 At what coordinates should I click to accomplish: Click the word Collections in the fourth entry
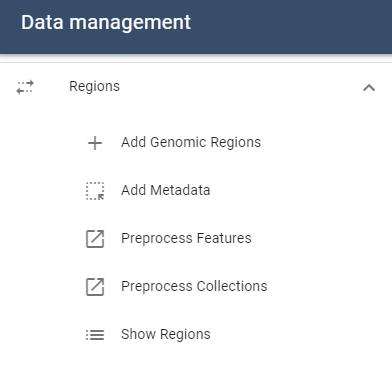tap(232, 286)
